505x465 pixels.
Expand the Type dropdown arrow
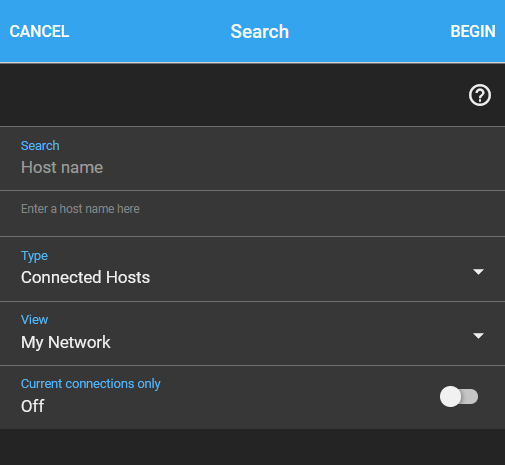point(478,272)
